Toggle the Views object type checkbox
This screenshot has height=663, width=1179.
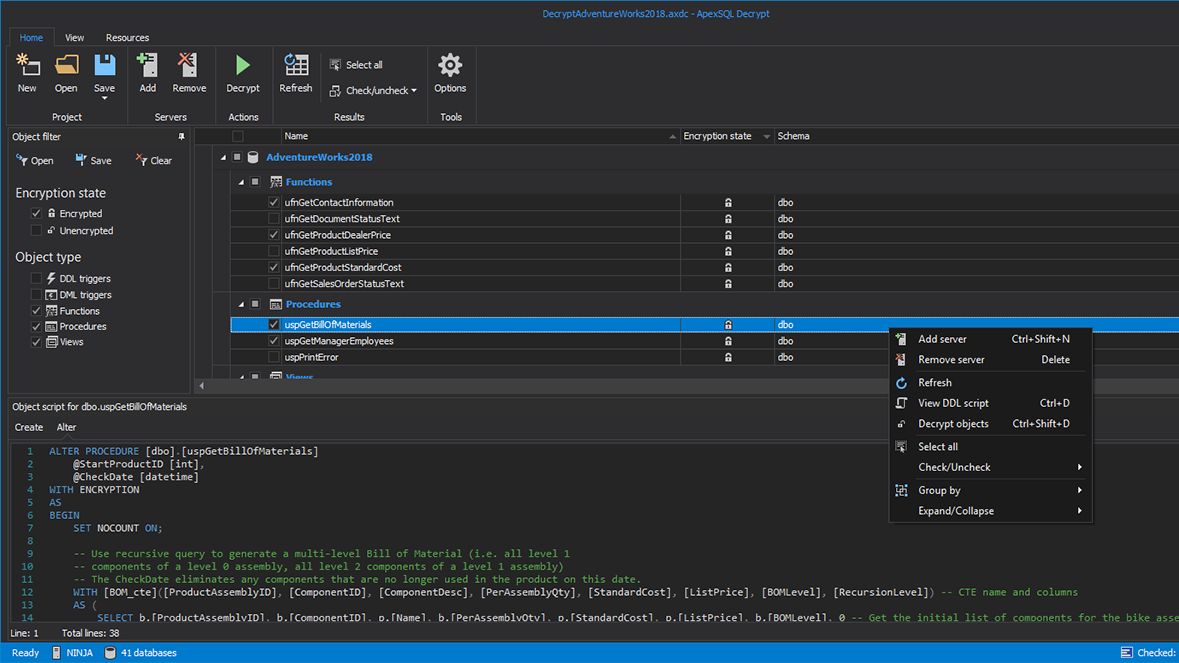point(36,342)
